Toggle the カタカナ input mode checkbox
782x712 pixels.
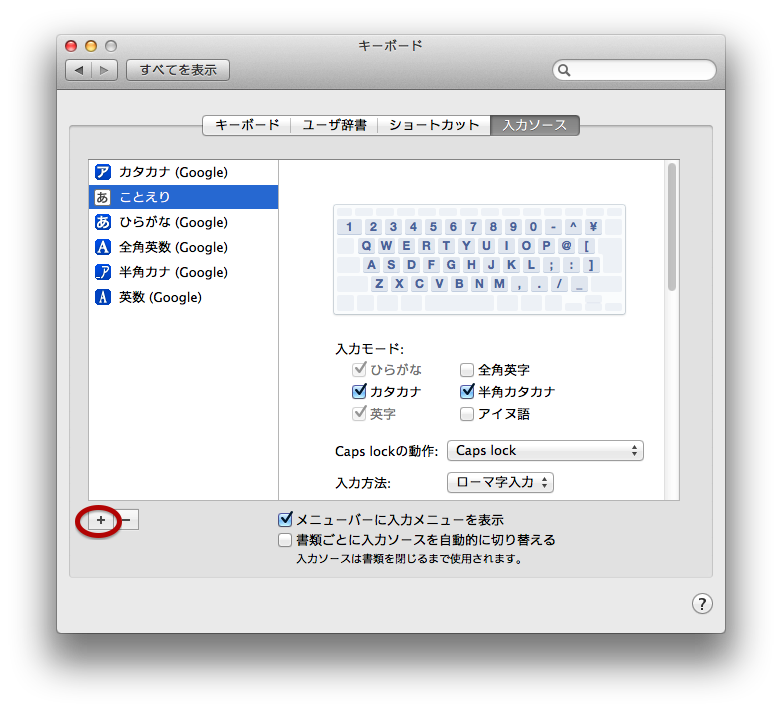(x=359, y=392)
